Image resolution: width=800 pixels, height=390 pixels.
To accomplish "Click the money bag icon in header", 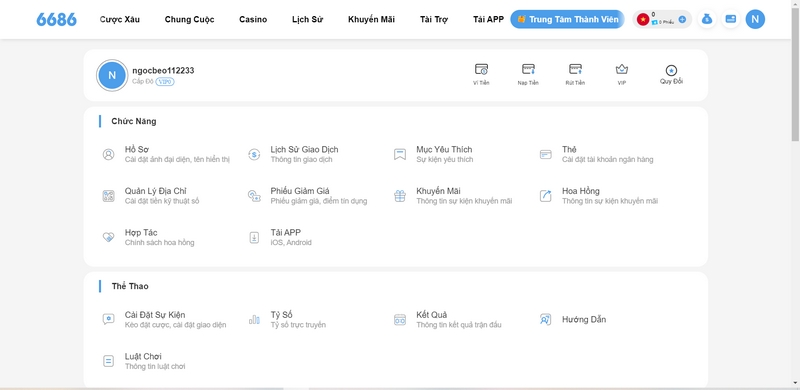I will coord(707,19).
